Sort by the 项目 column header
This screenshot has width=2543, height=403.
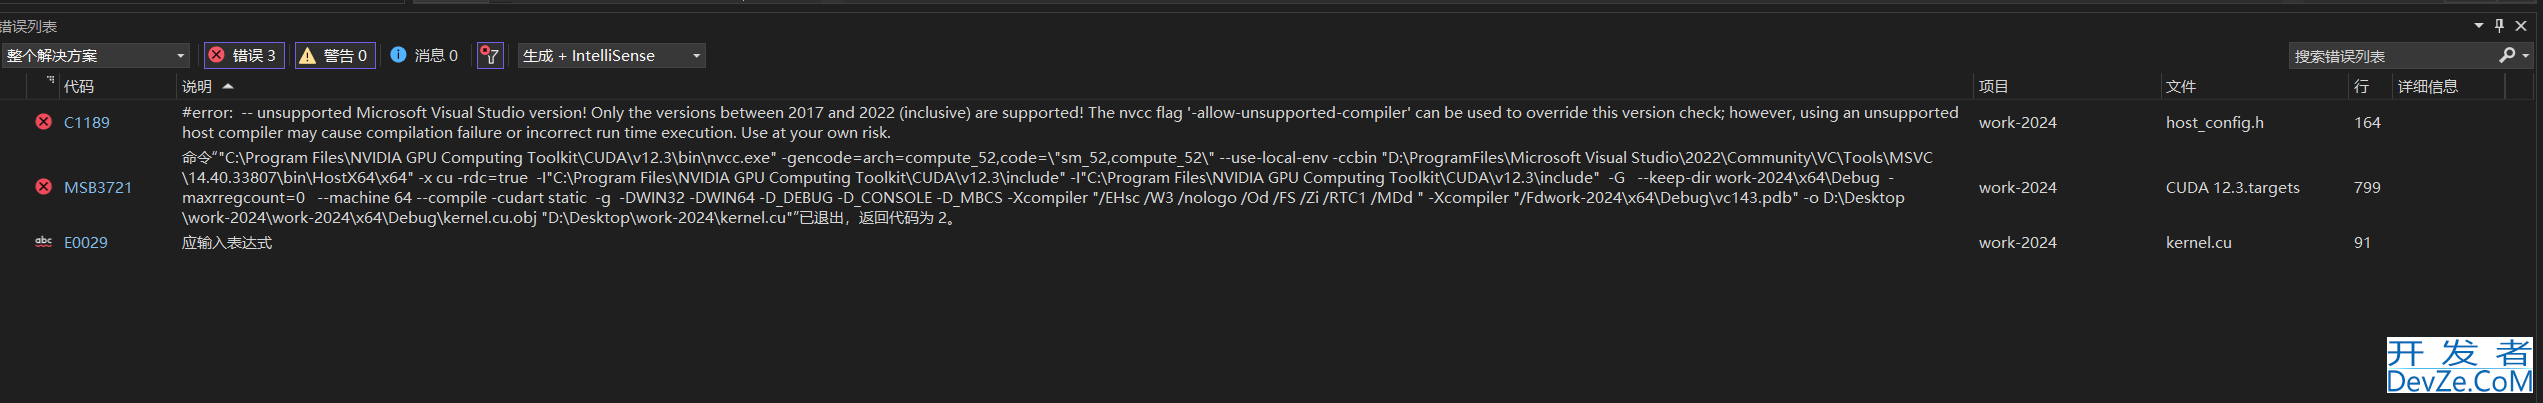point(1994,87)
